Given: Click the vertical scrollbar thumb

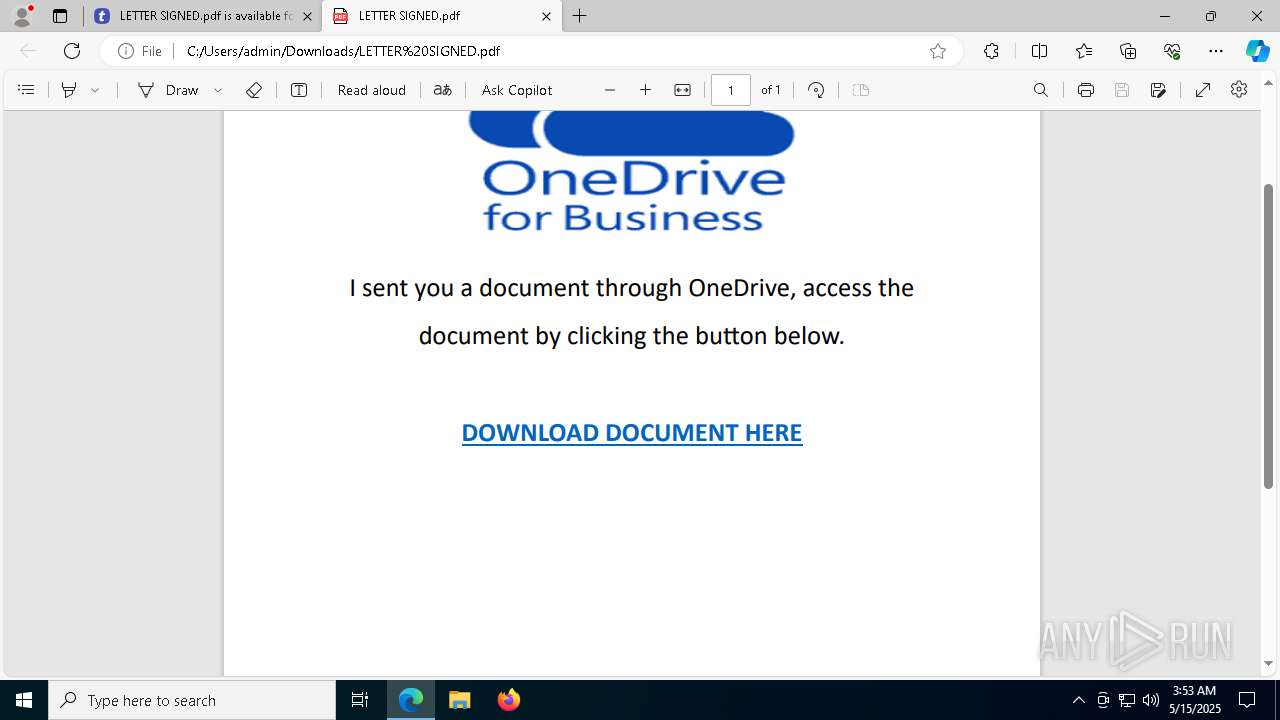Looking at the screenshot, I should 1269,336.
